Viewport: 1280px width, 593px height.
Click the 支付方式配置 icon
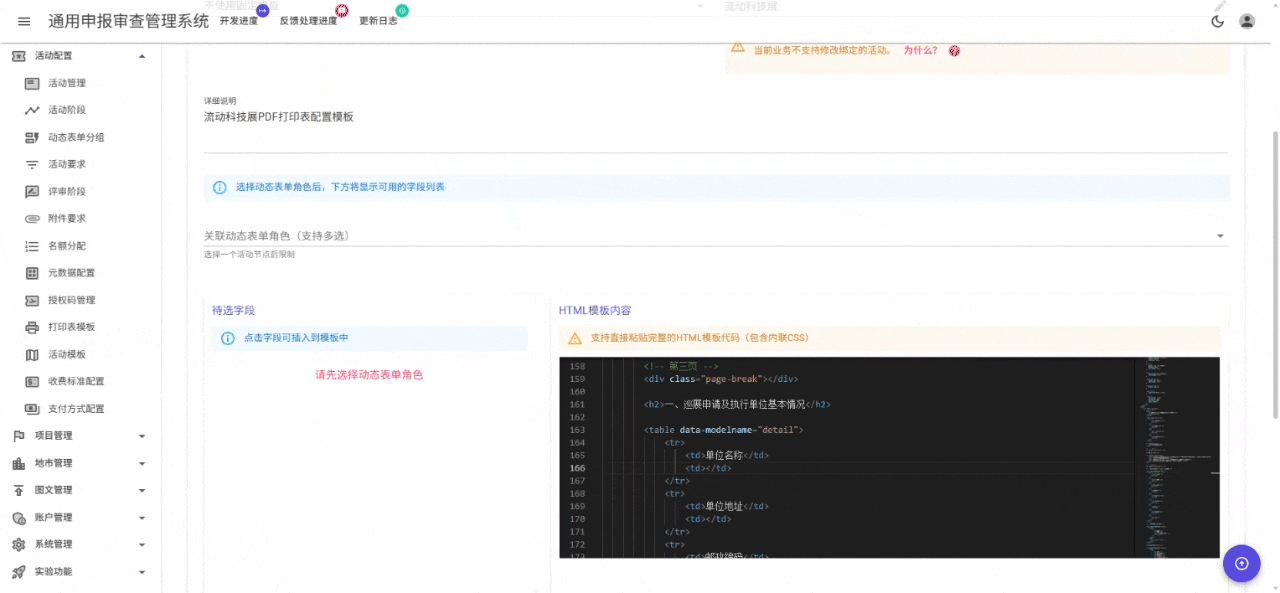(33, 408)
